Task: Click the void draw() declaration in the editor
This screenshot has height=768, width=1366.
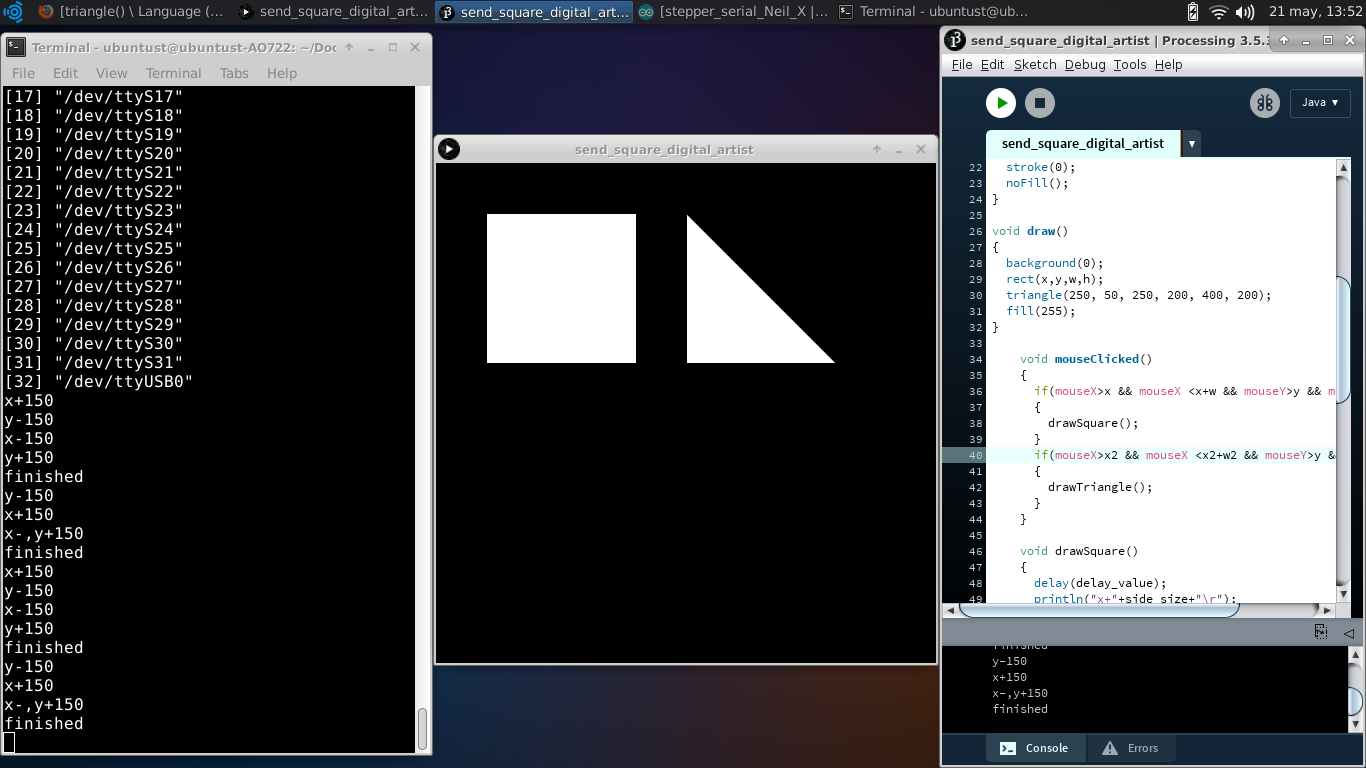Action: tap(1030, 231)
